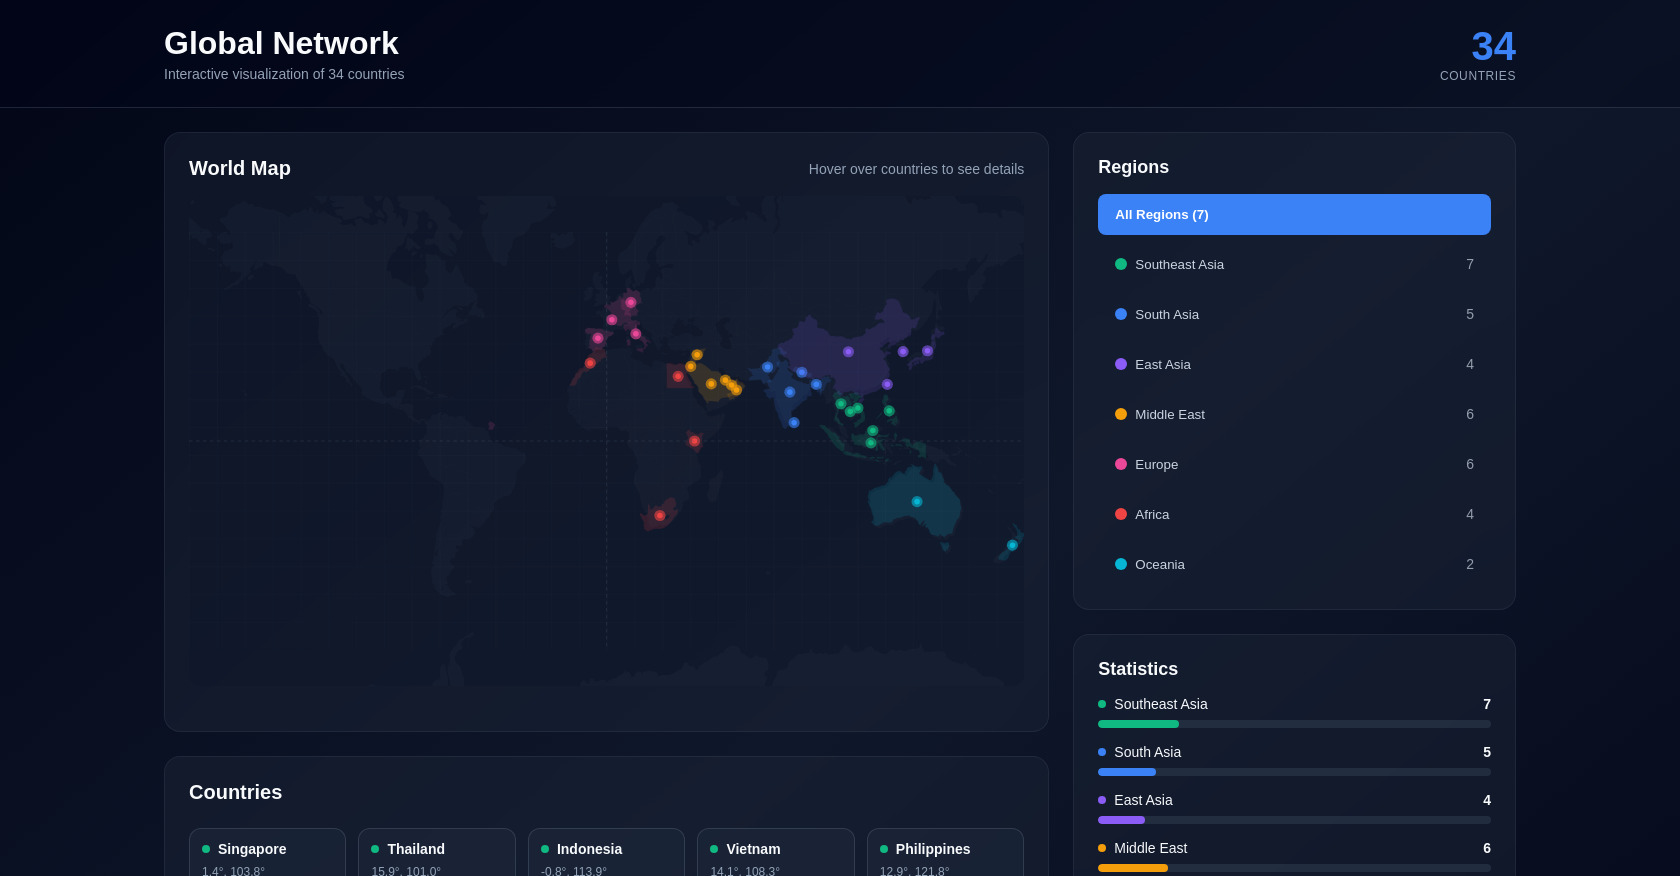The image size is (1680, 876).
Task: Open the Philippines country card
Action: coord(945,853)
